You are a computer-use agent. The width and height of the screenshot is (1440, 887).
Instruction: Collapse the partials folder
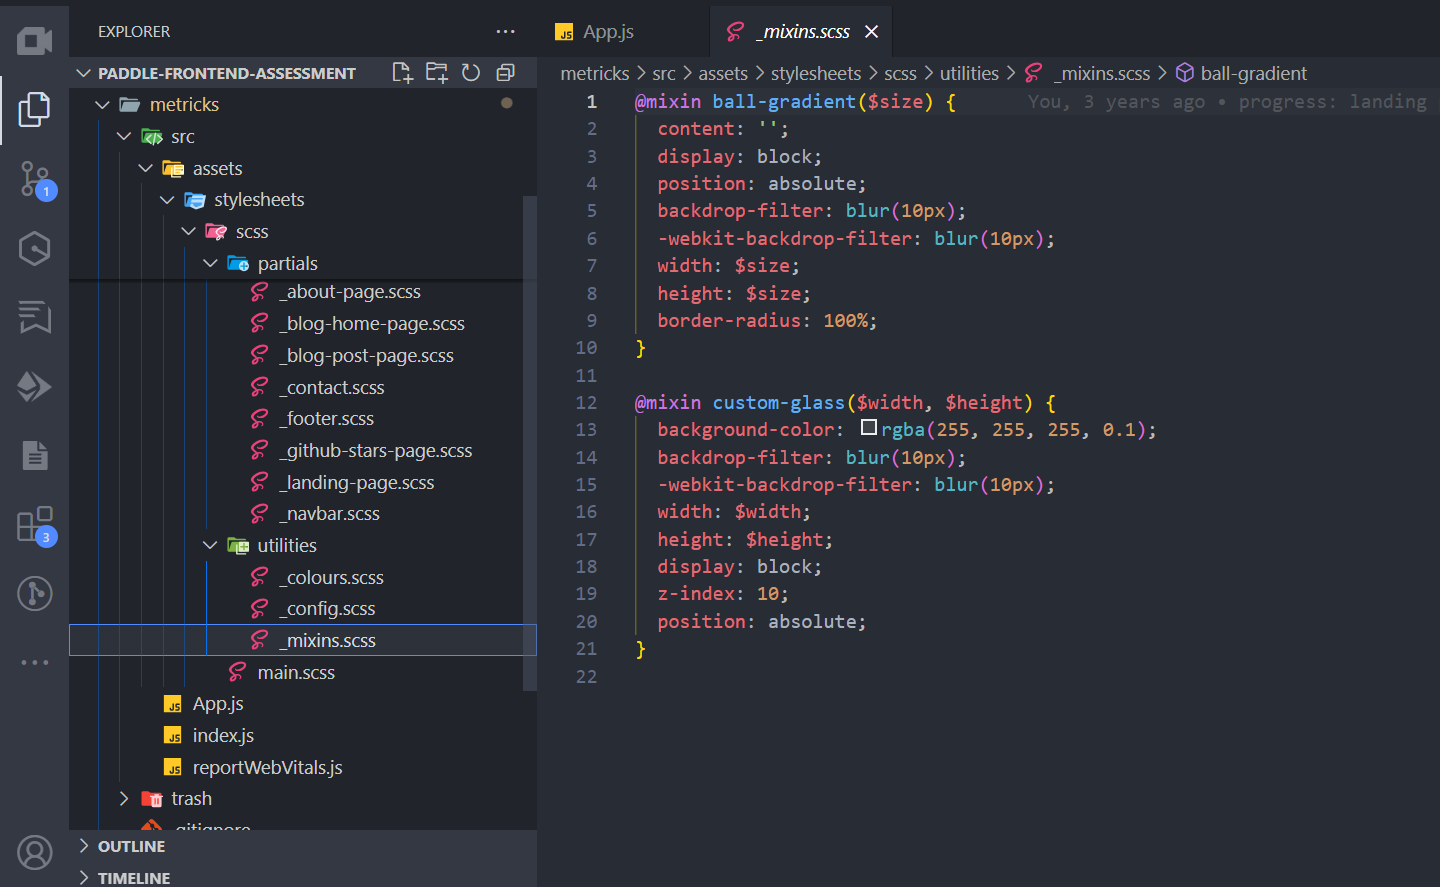tap(210, 264)
